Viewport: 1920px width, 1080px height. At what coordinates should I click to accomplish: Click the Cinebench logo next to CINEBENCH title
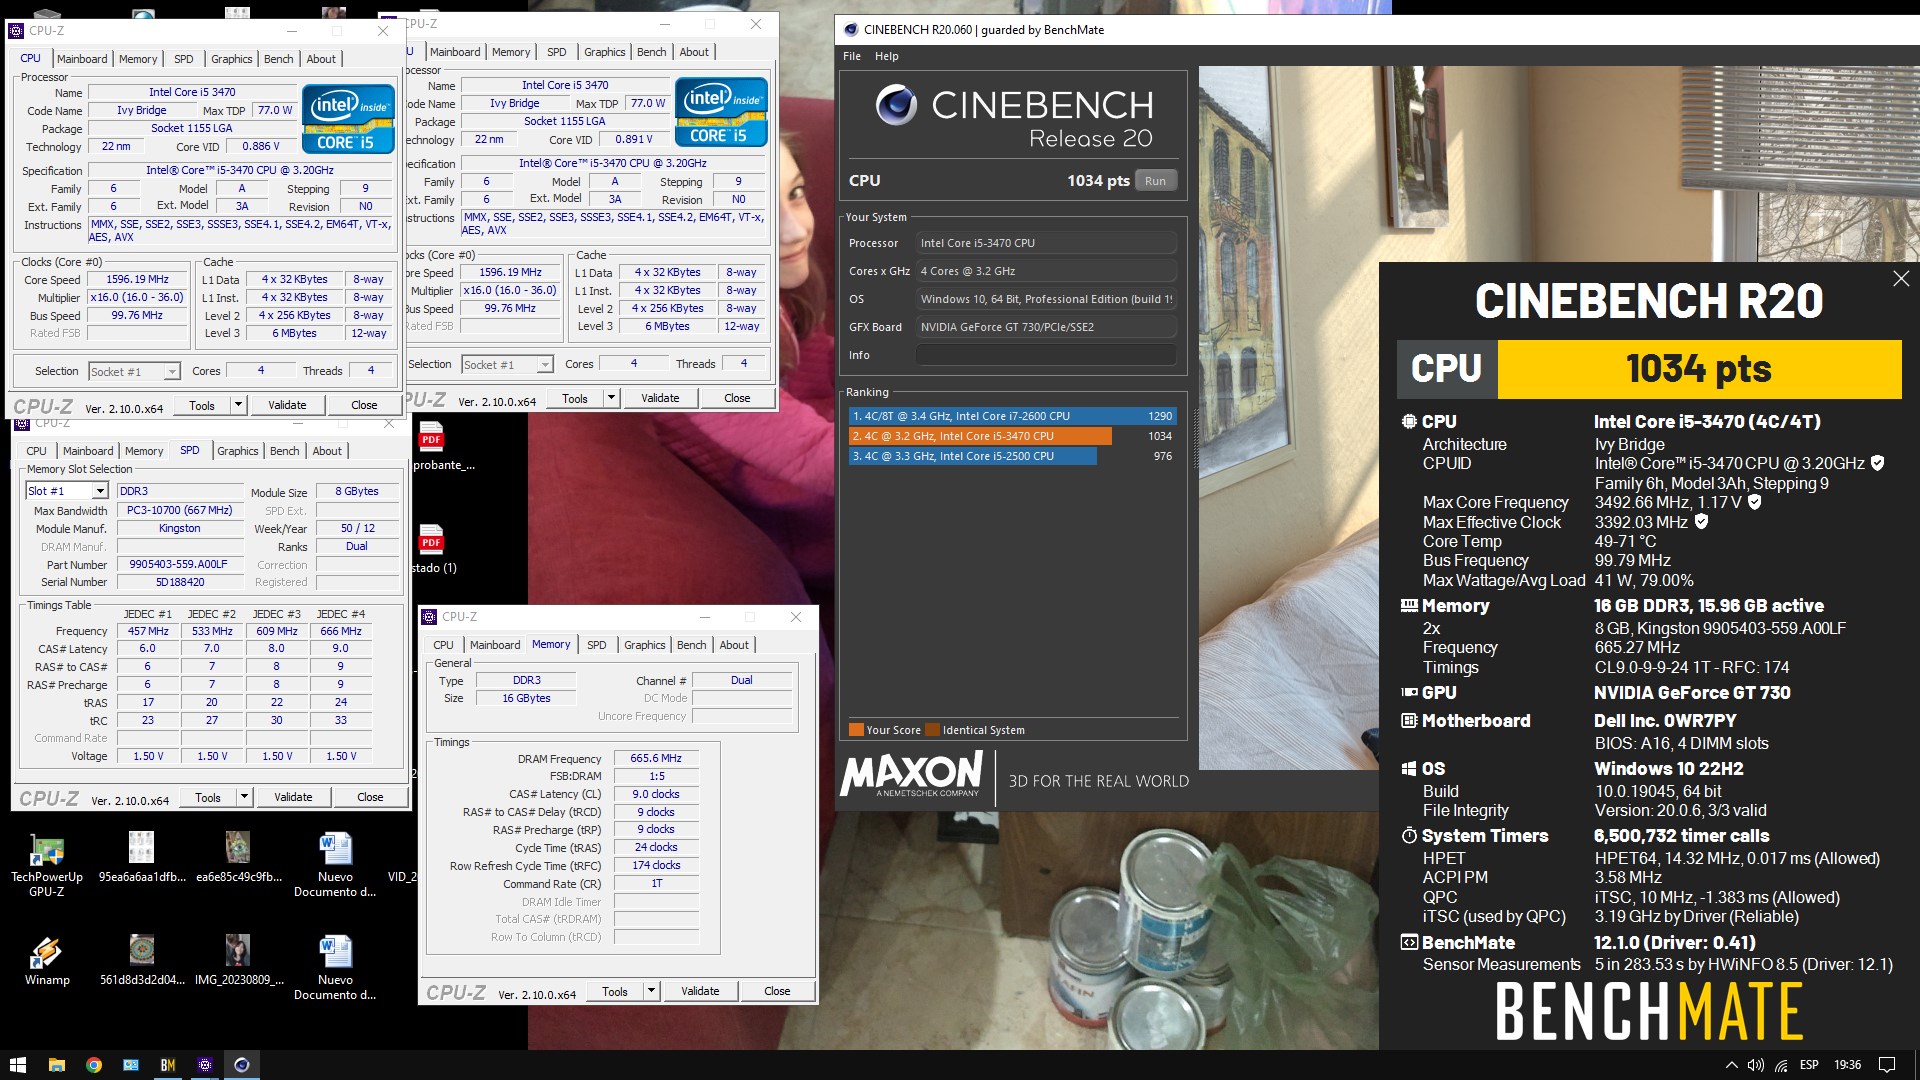(x=896, y=105)
